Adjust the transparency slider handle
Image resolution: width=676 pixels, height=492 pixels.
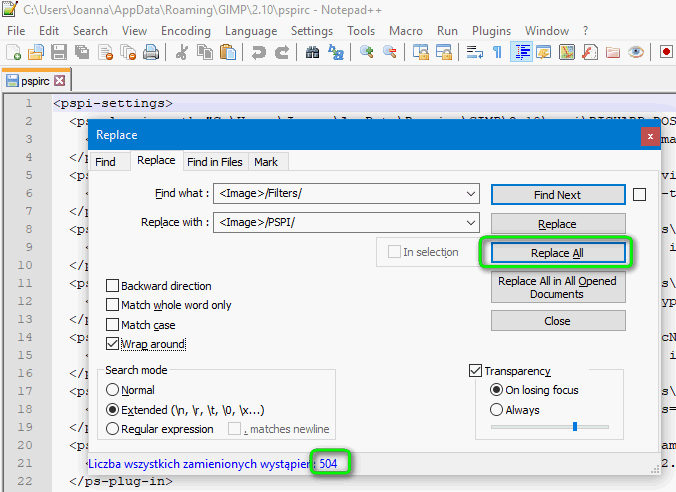coord(575,426)
